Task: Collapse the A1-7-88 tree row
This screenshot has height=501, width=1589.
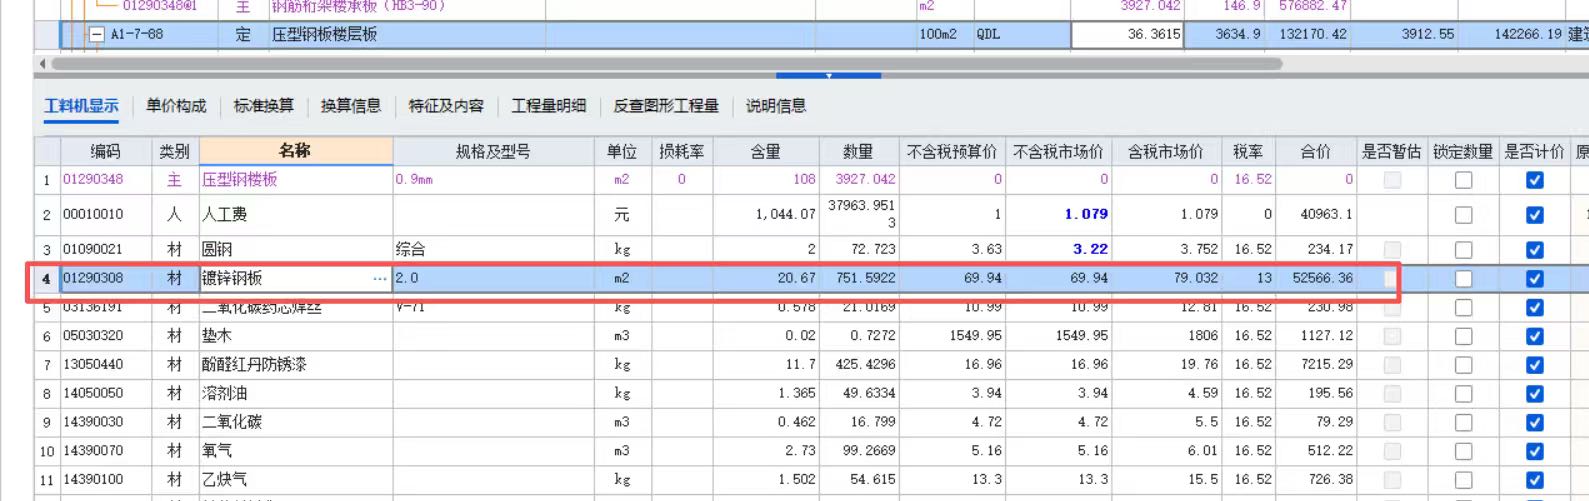Action: (x=97, y=34)
